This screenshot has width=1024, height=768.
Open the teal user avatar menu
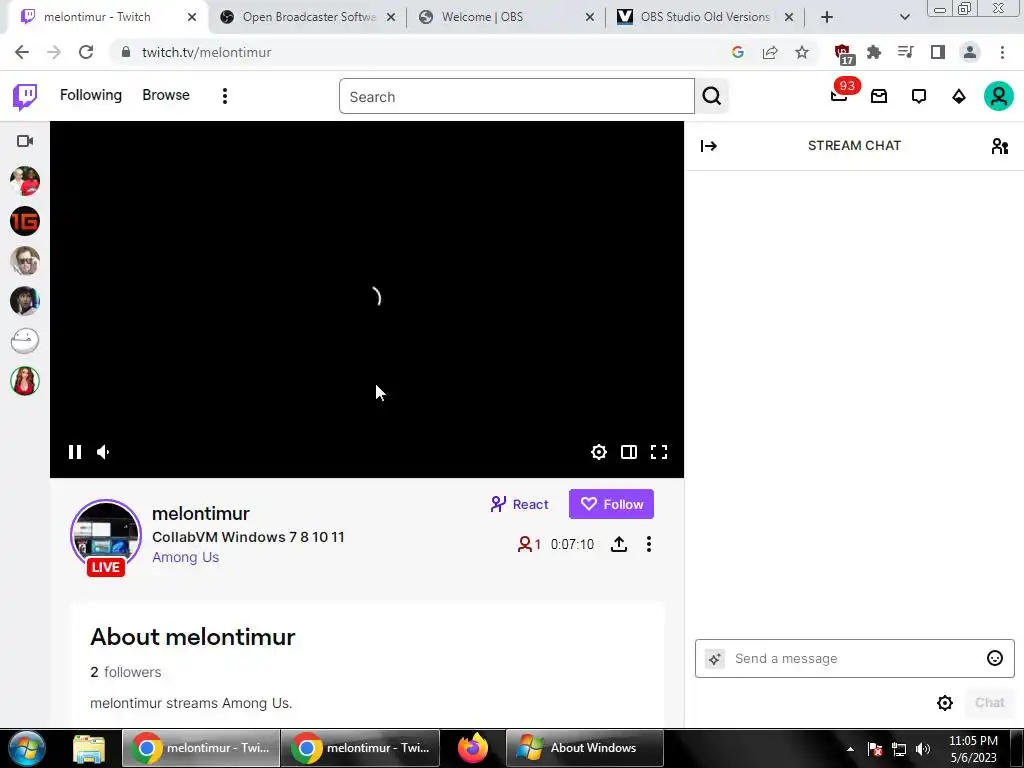(x=999, y=97)
